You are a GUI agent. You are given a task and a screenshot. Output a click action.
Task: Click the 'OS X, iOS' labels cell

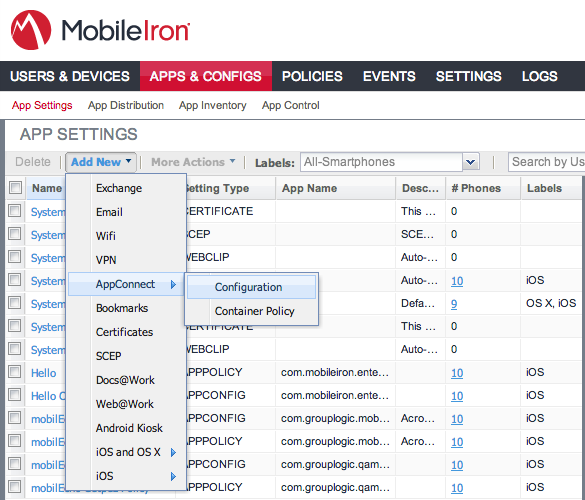point(551,303)
